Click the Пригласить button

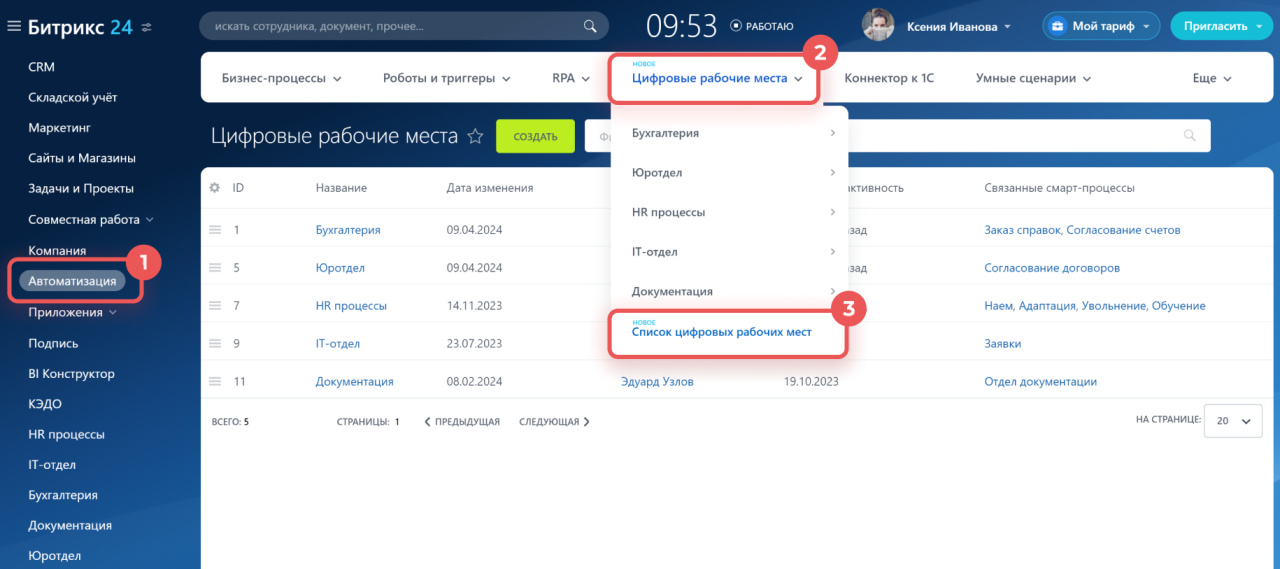(x=1220, y=27)
